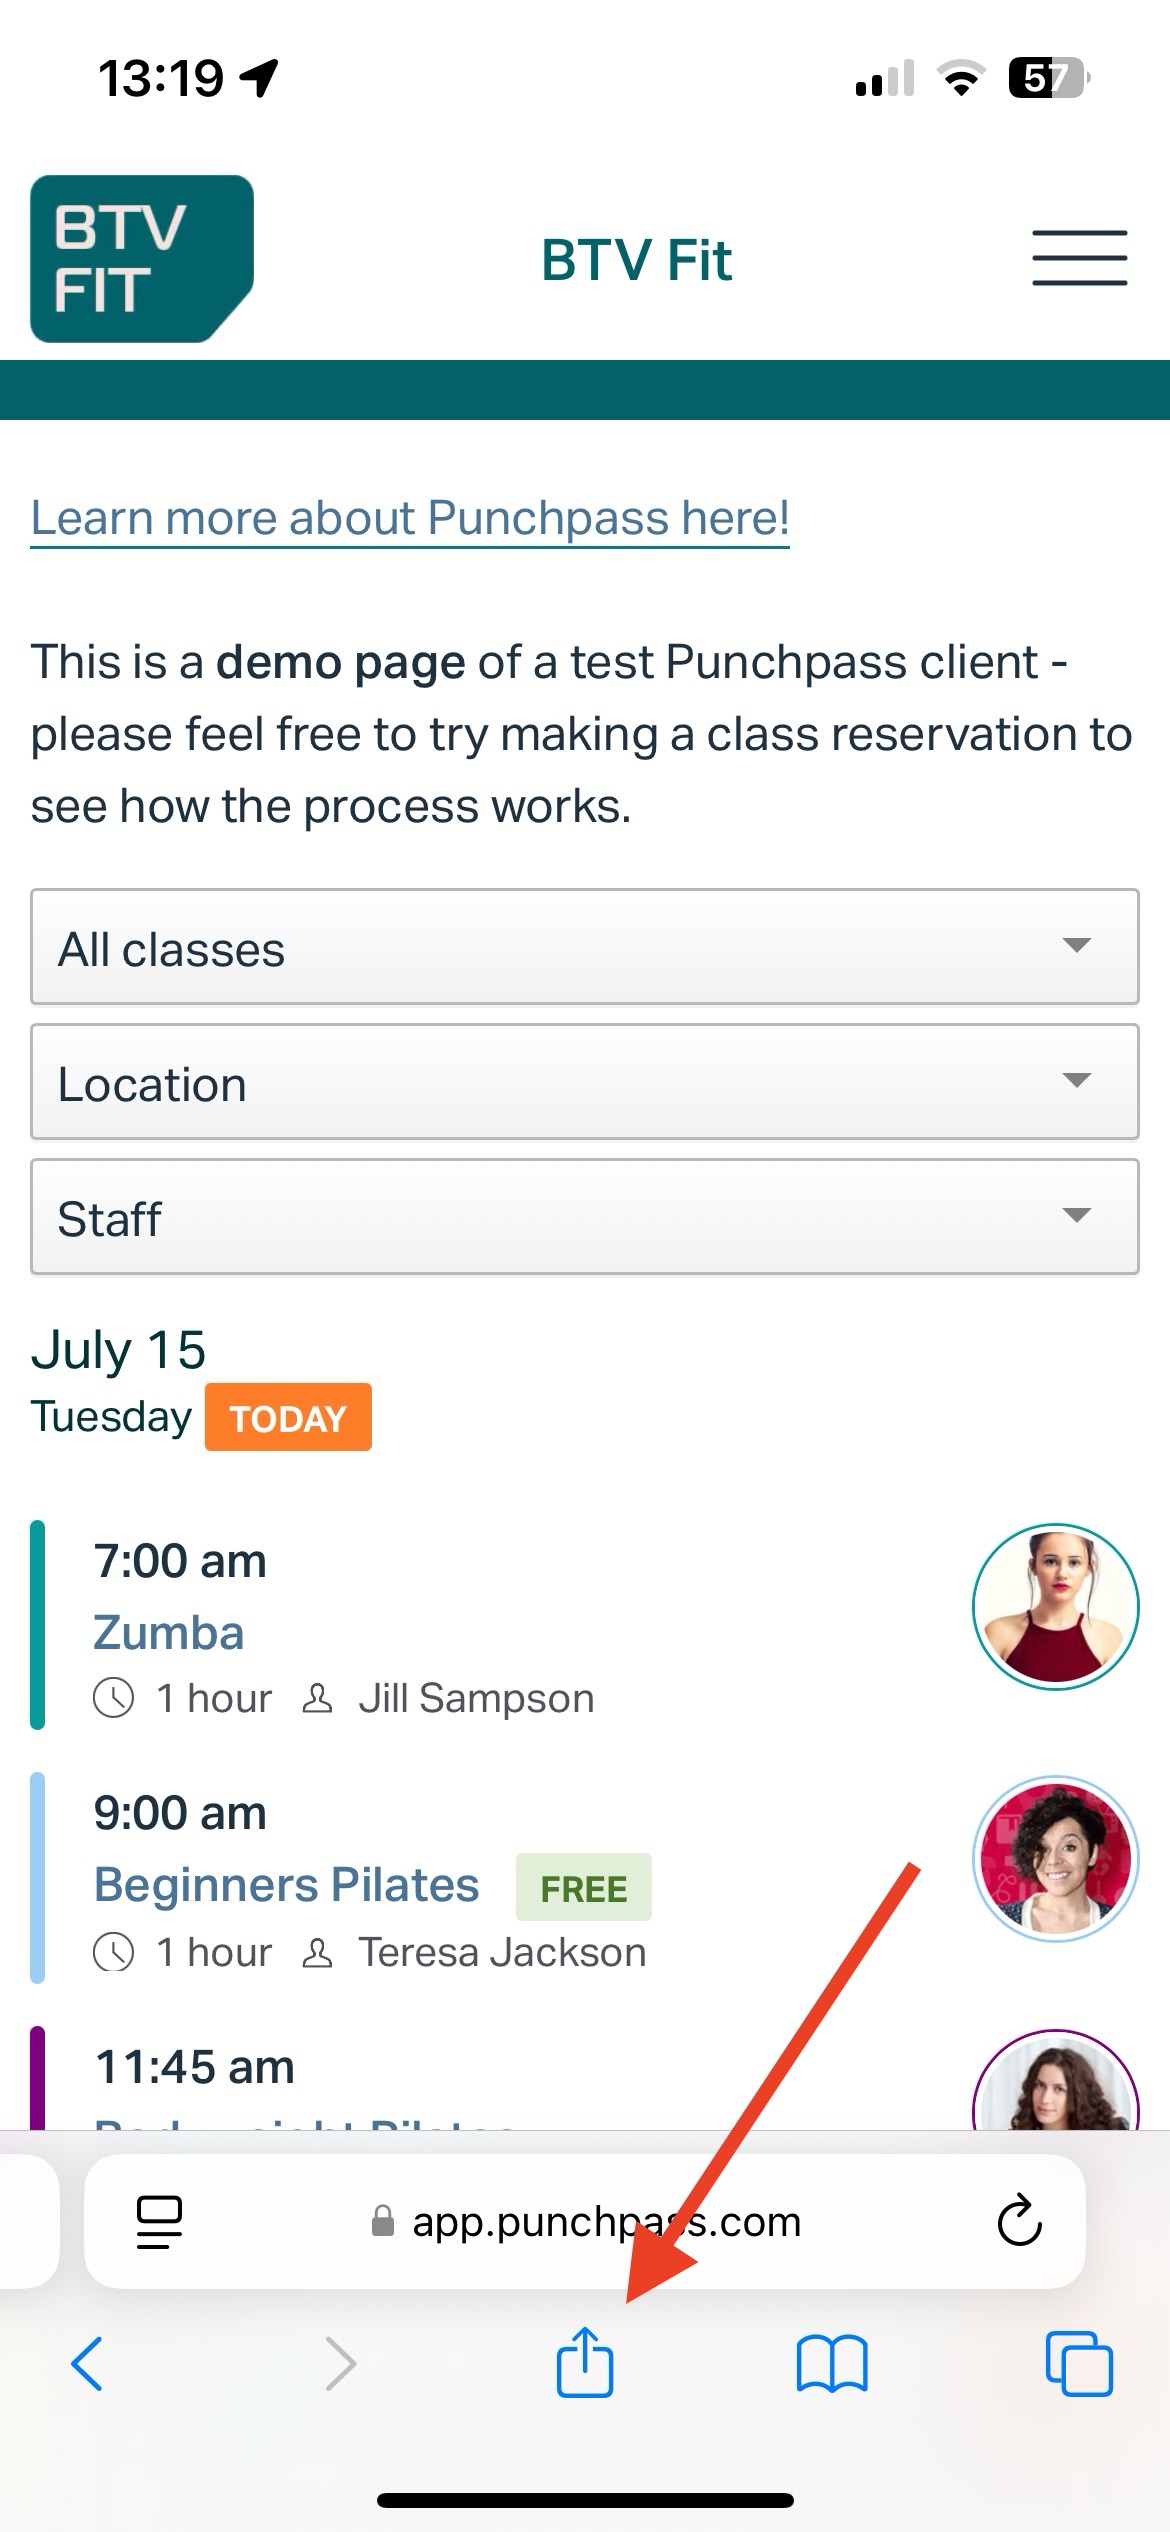Open the Zumba class link
Image resolution: width=1170 pixels, height=2532 pixels.
click(168, 1632)
